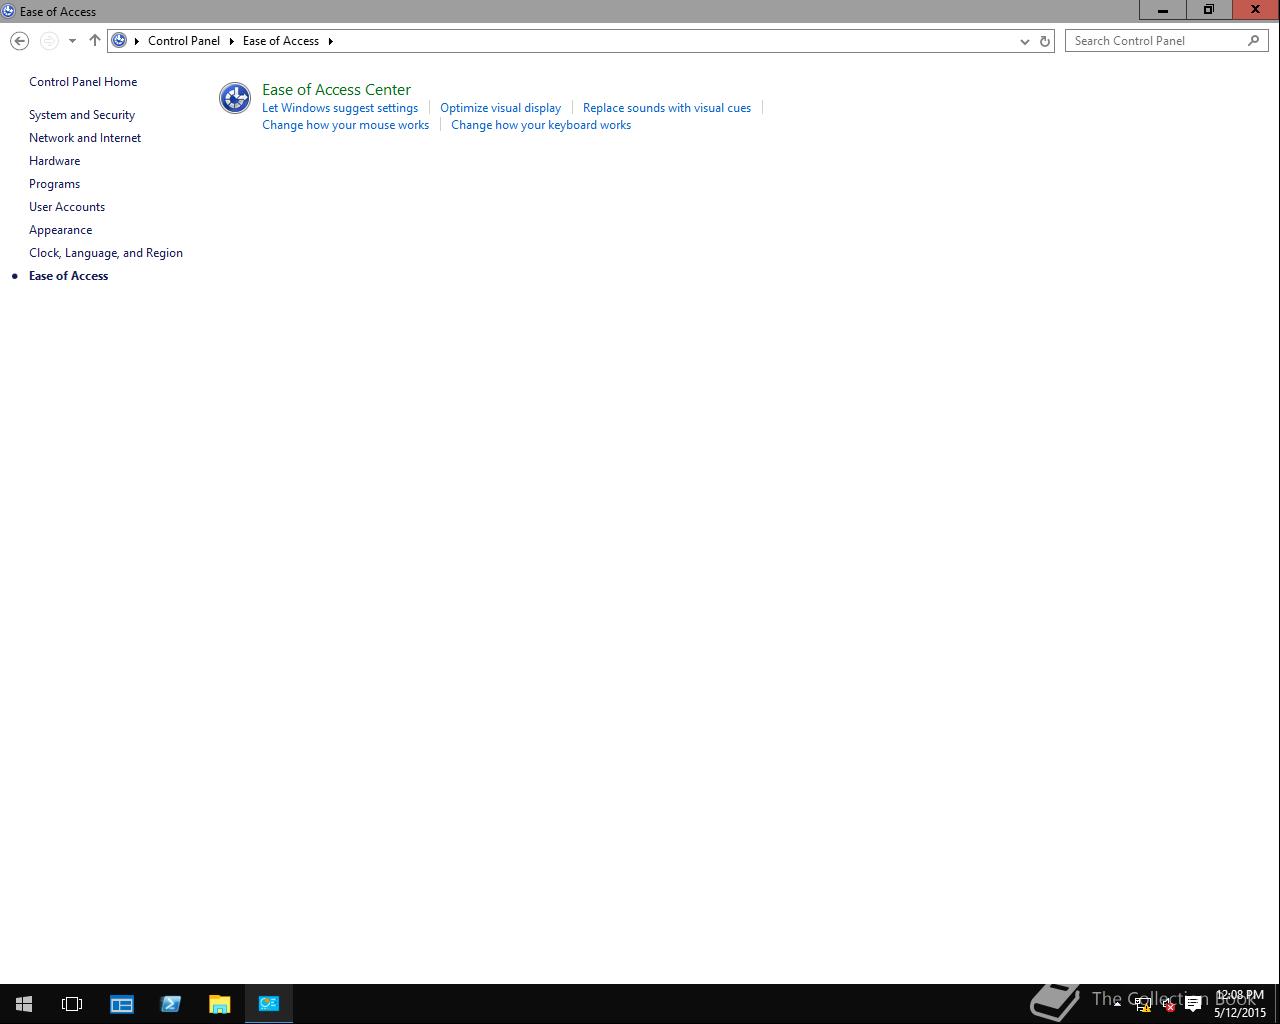Open Network and Internet category

[x=85, y=138]
